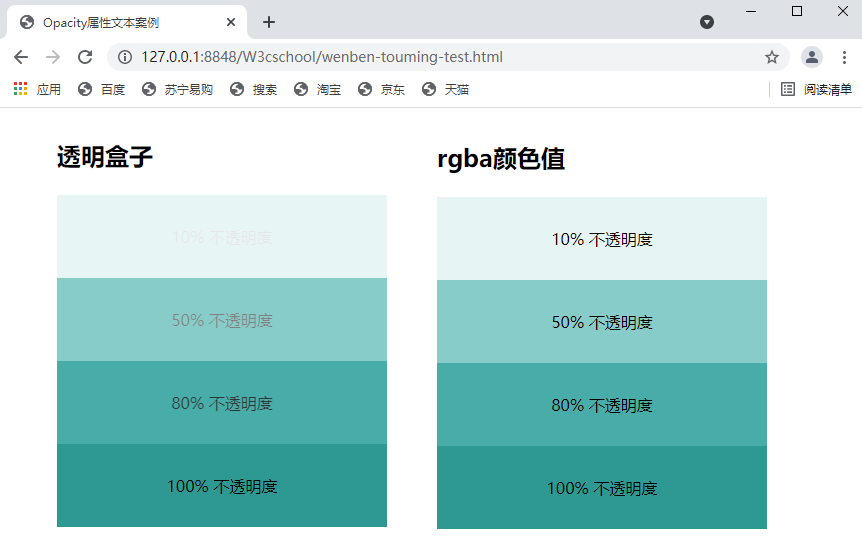Open the 百度 bookmark
Screen dimensions: 862x559
tap(102, 89)
